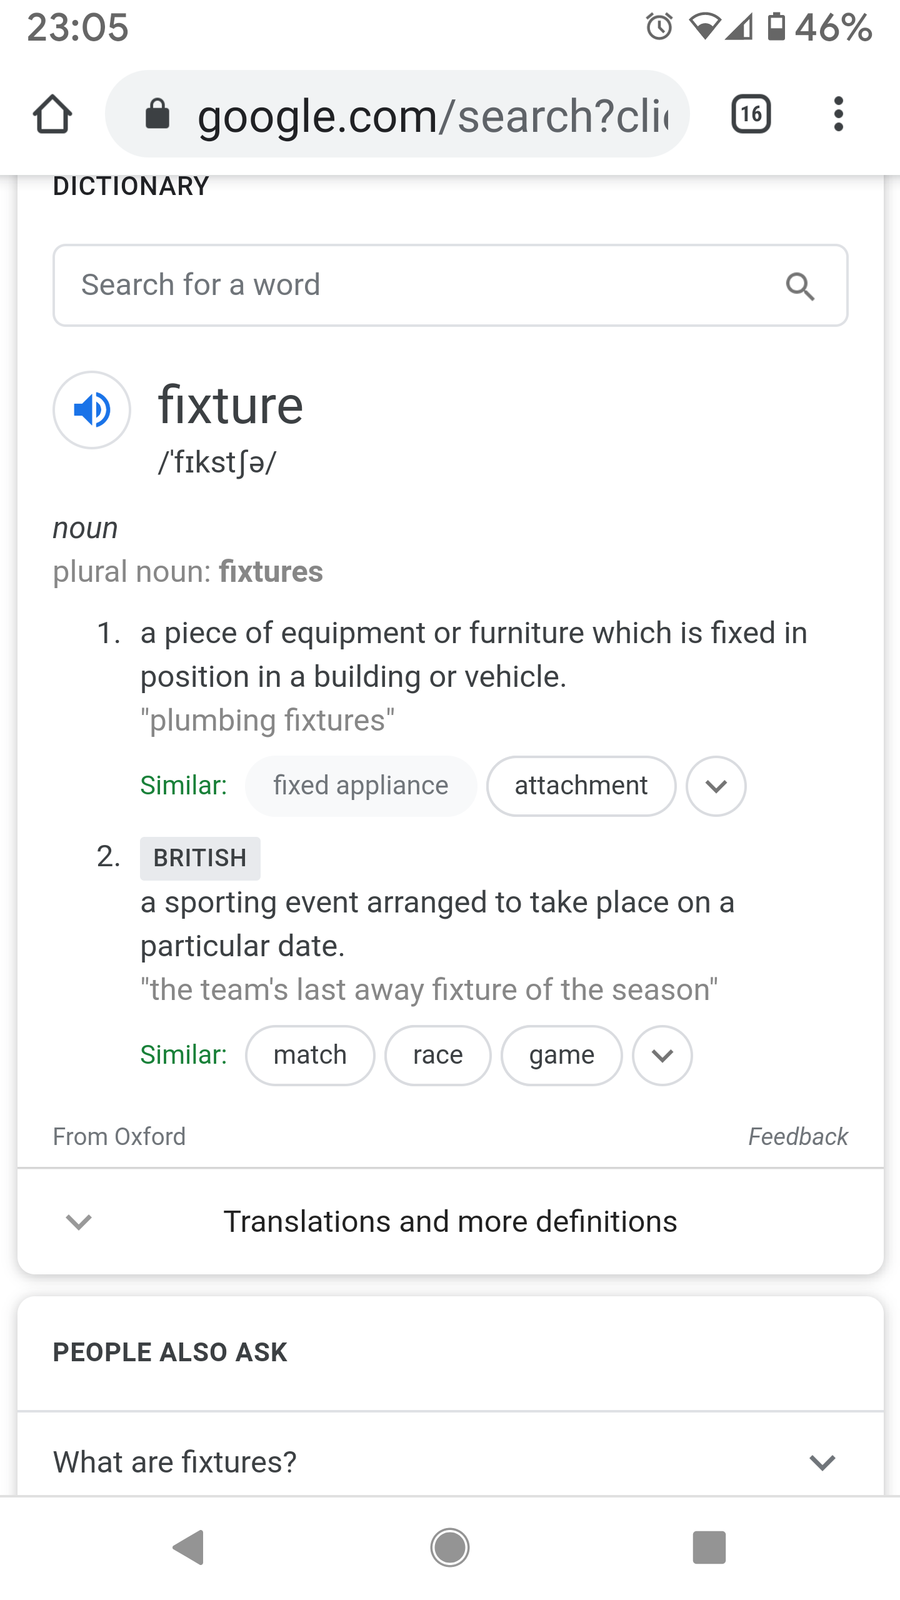Tap the dictionary search magnifier icon
The width and height of the screenshot is (900, 1600).
click(799, 286)
